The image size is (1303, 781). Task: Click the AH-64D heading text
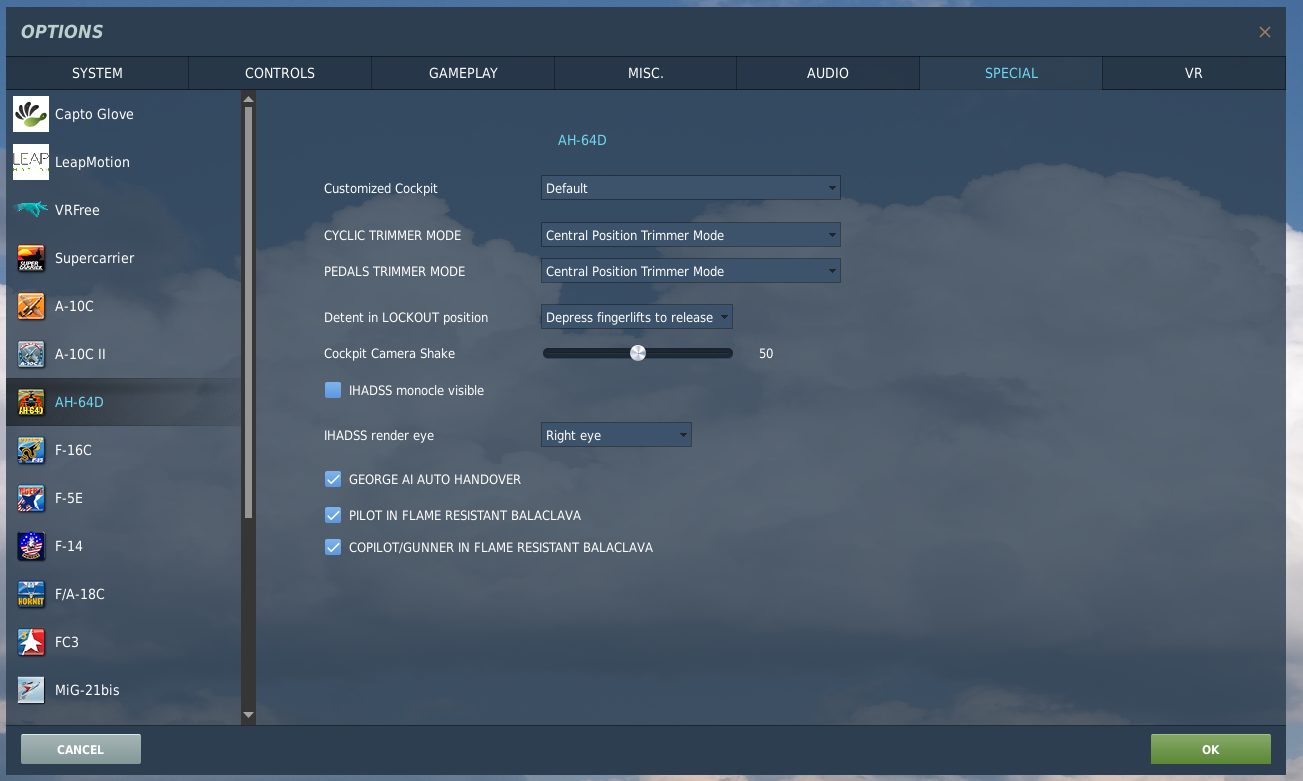click(582, 140)
